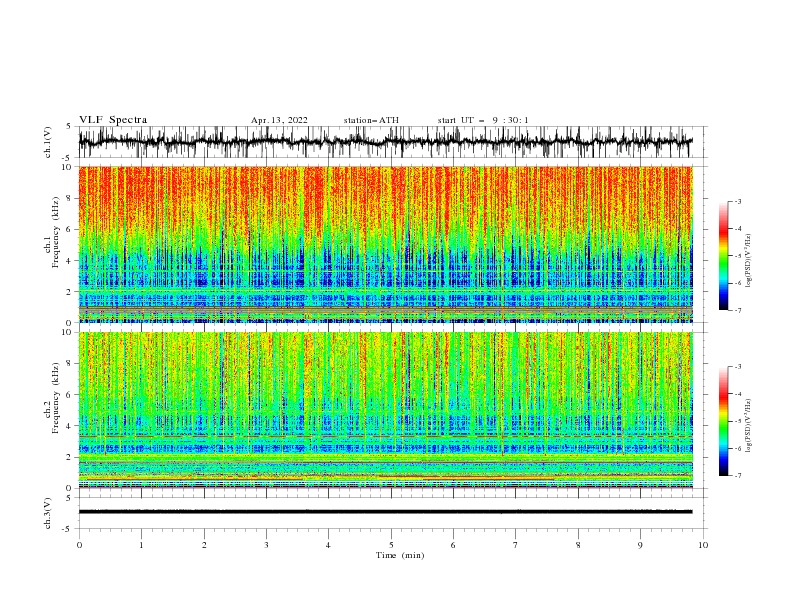Click time axis tick label "0"
The width and height of the screenshot is (792, 612).
coord(79,545)
